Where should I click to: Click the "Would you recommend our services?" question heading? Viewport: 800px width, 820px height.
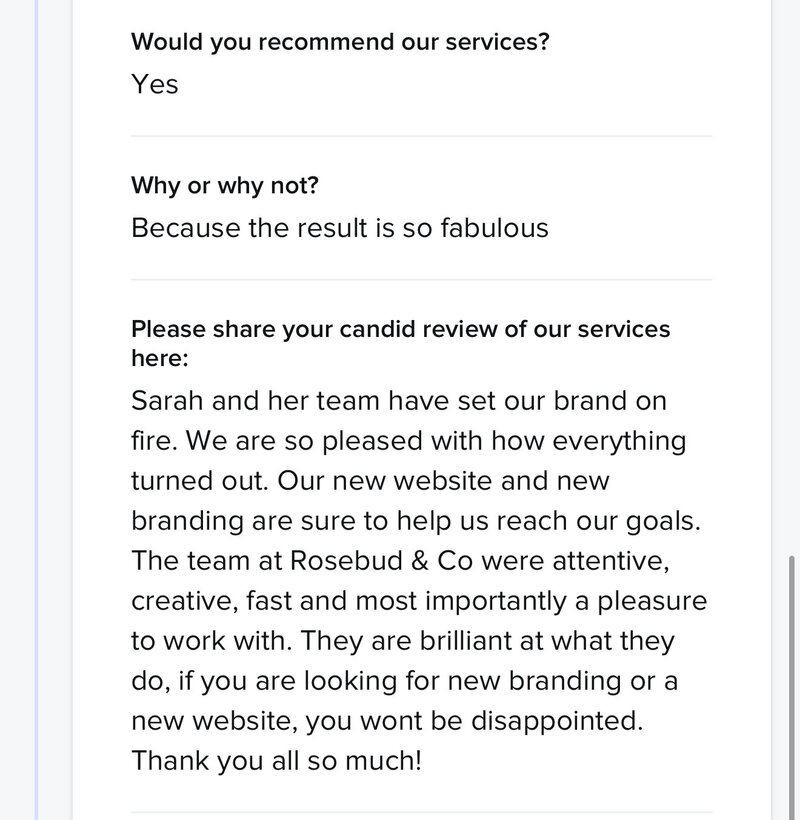pos(340,42)
